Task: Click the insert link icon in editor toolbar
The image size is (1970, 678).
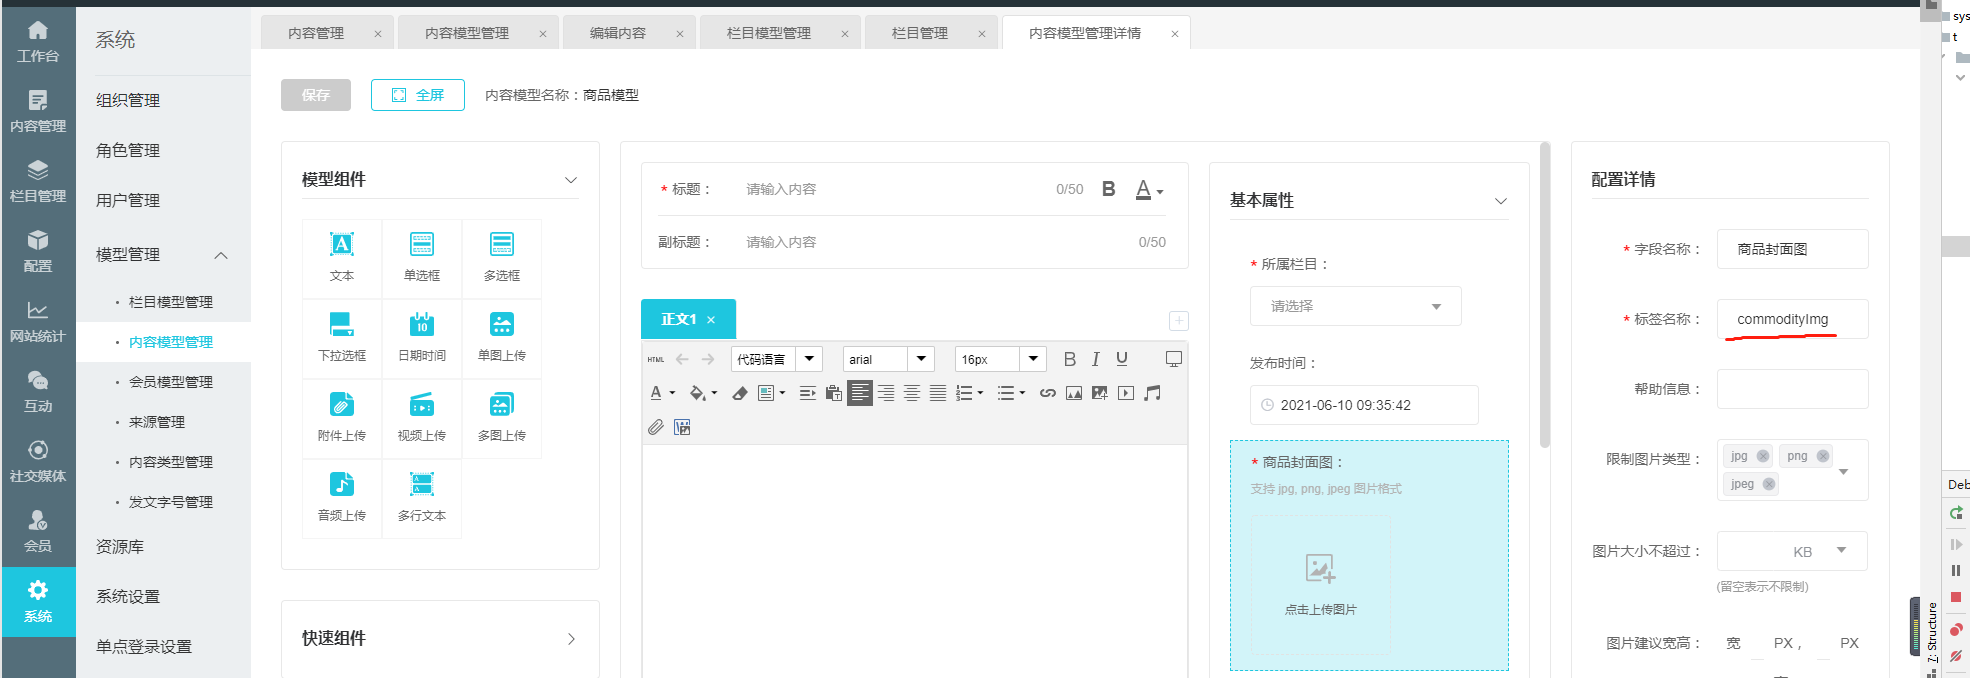Action: [1047, 393]
